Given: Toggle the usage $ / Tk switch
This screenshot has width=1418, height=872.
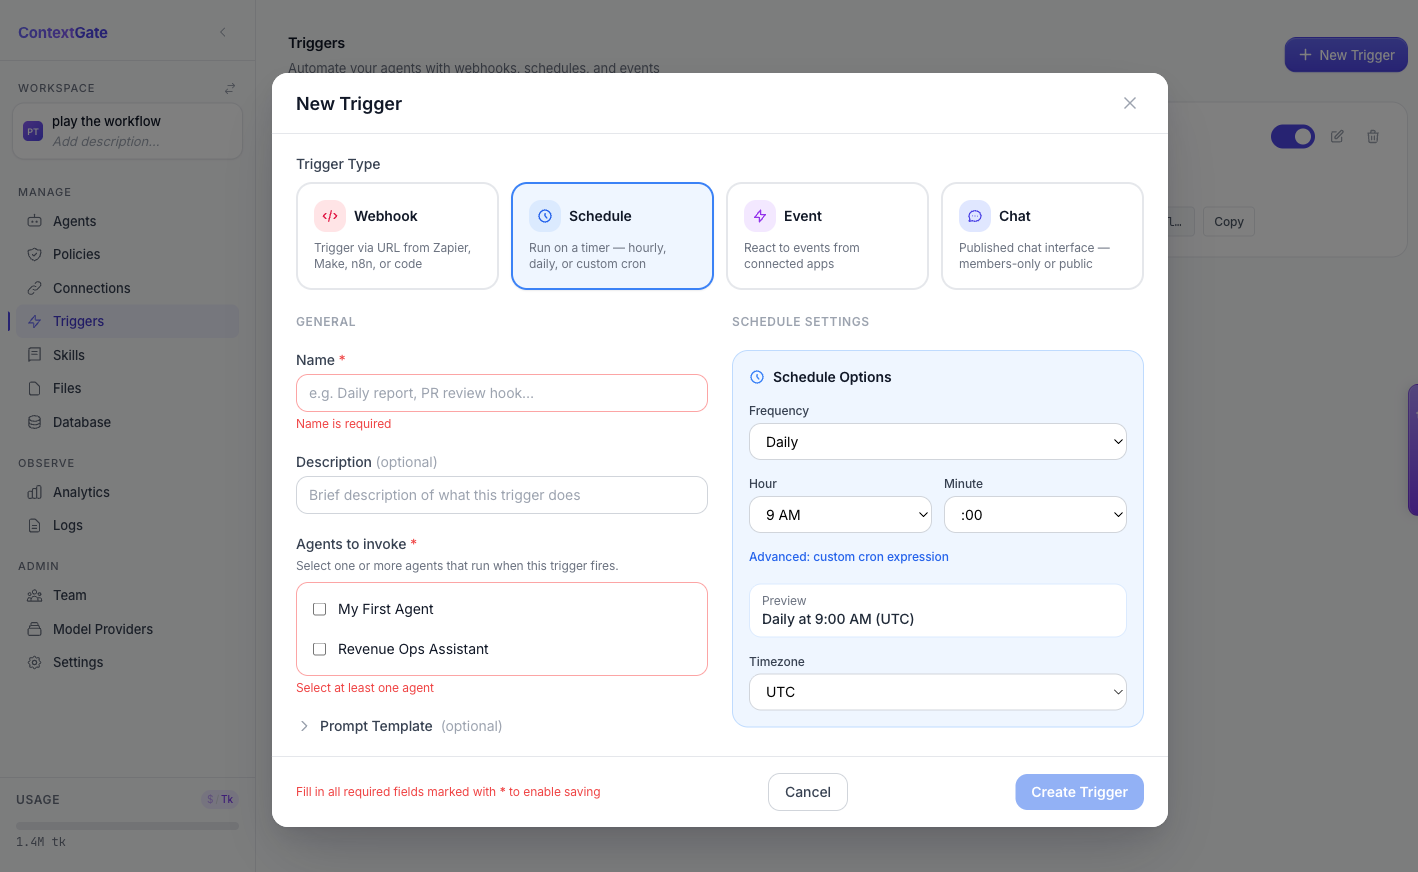Looking at the screenshot, I should tap(220, 799).
